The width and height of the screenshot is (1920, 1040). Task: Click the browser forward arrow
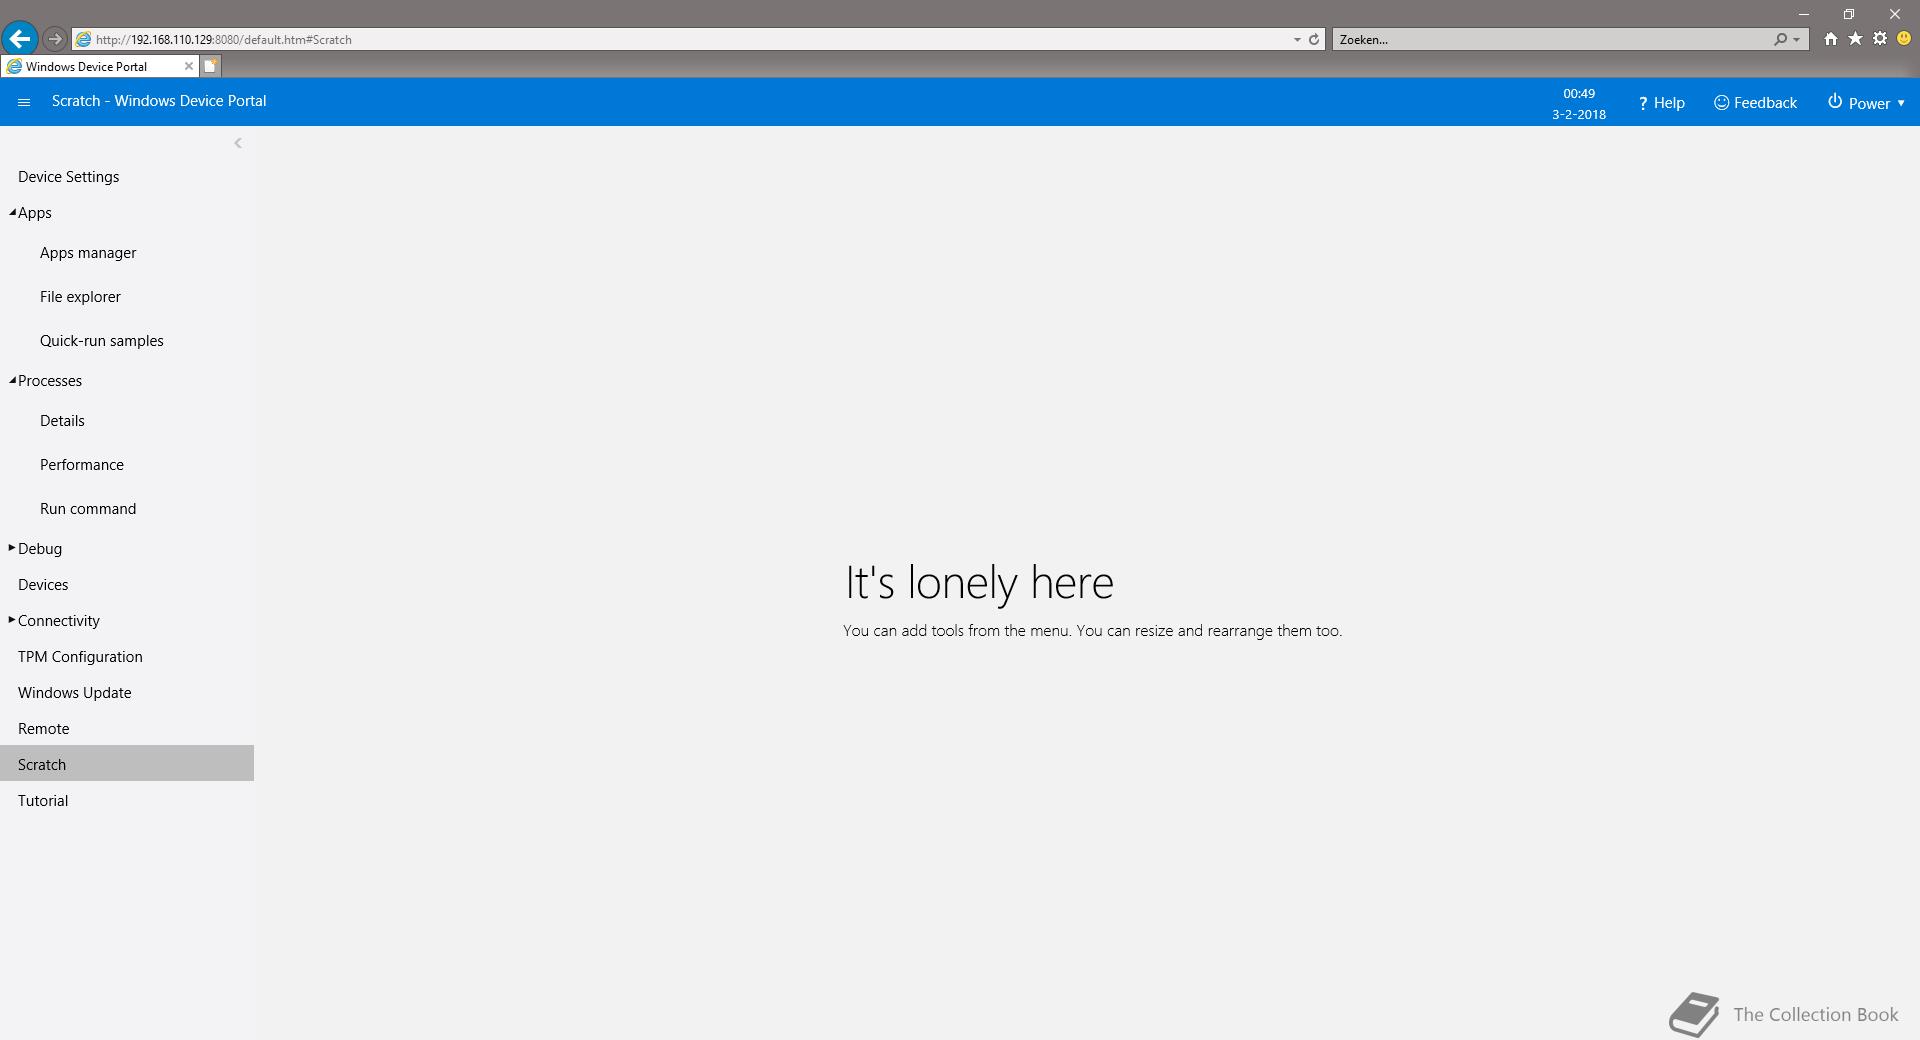pos(55,39)
